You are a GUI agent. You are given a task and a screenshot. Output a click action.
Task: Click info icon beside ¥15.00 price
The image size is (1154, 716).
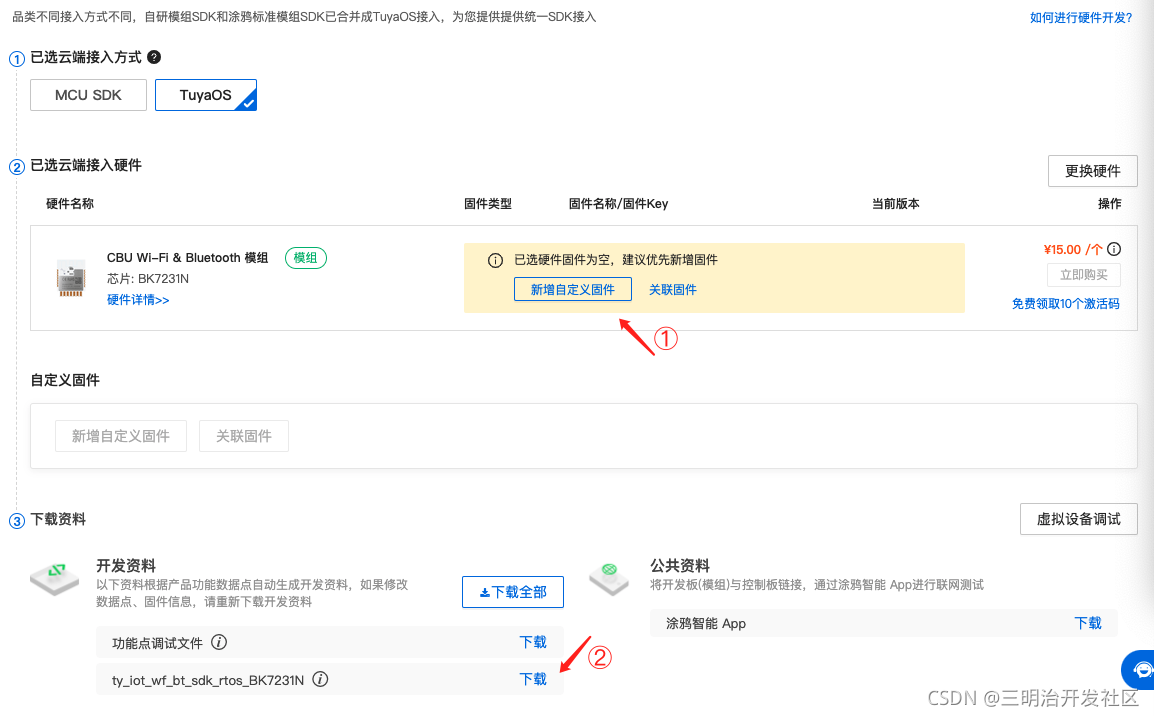[1114, 249]
